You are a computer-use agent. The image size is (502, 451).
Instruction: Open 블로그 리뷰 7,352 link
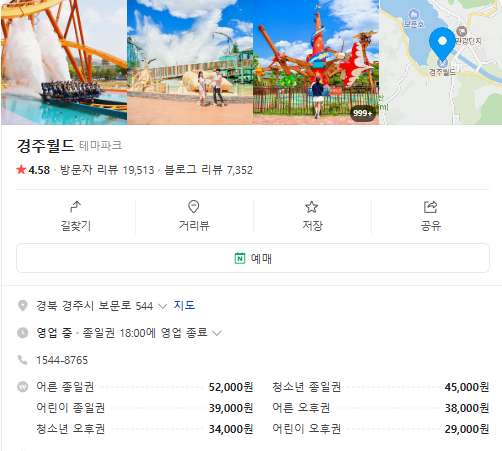click(x=208, y=170)
